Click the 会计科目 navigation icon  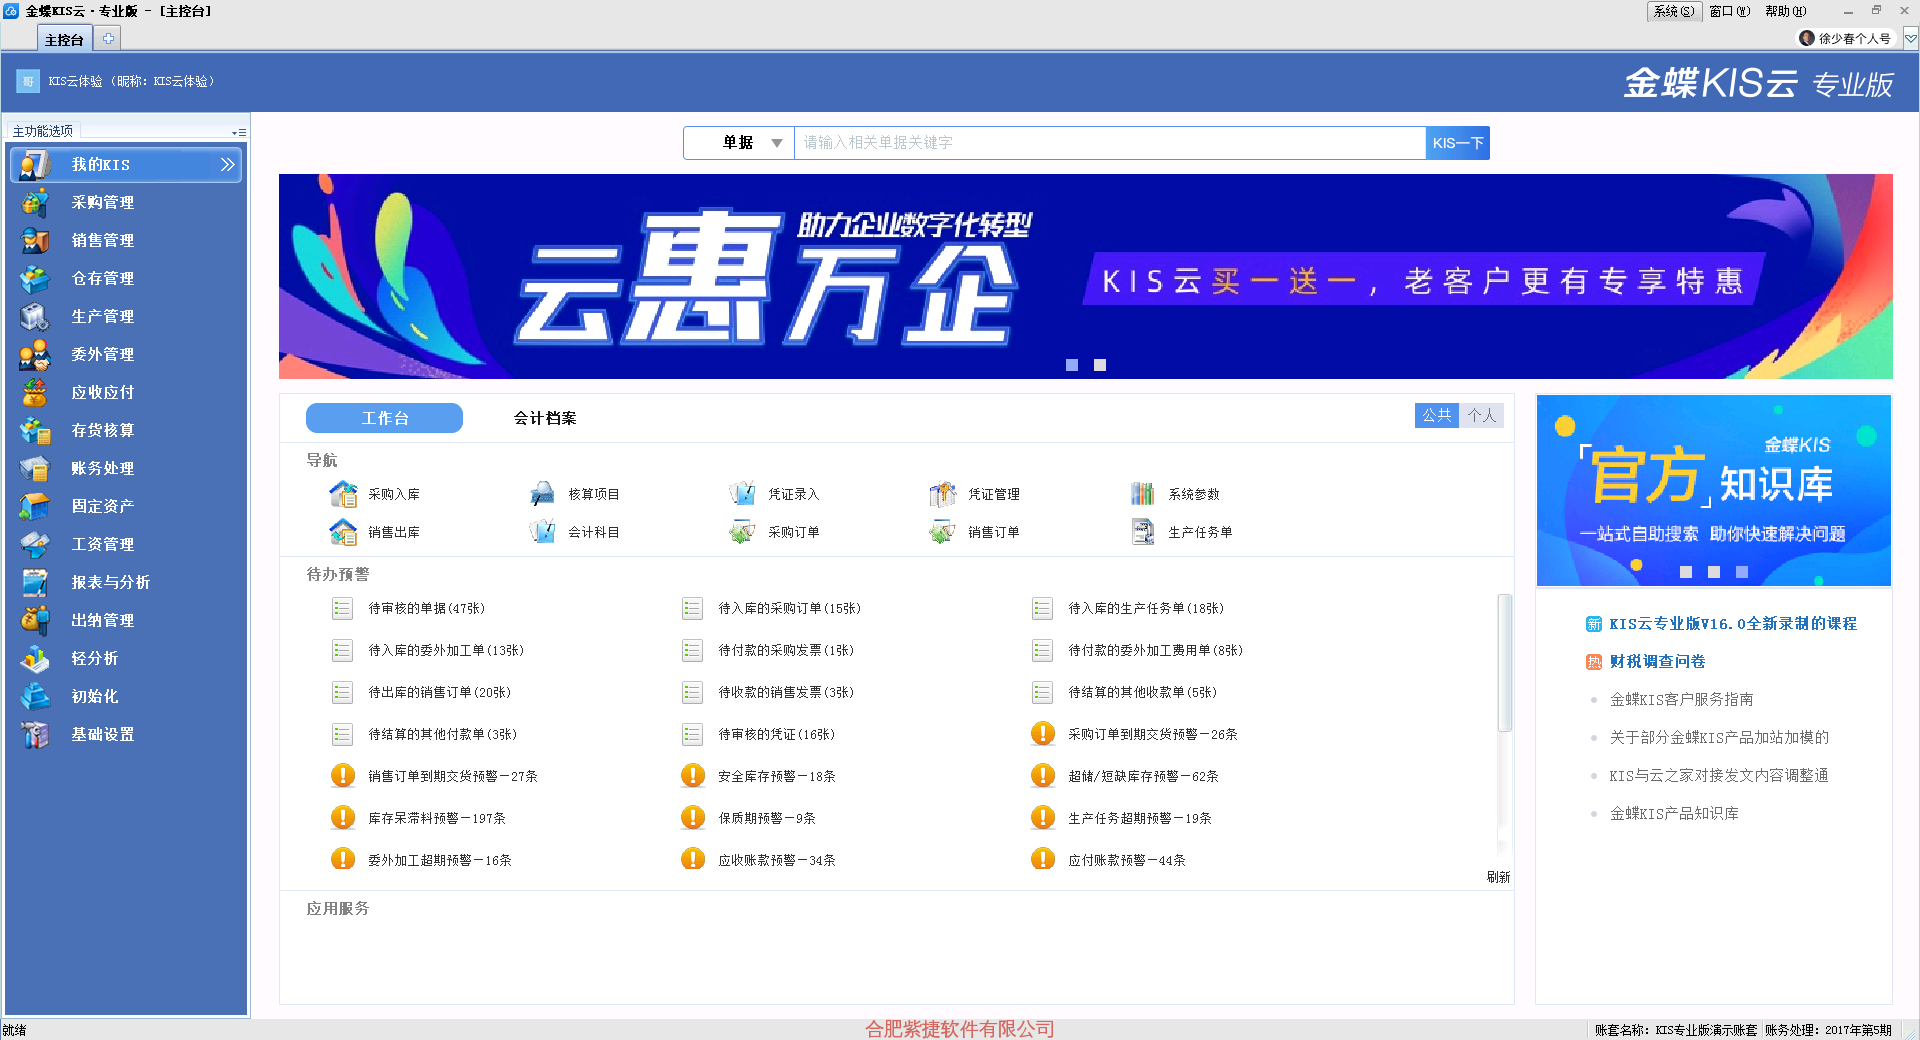pos(542,532)
